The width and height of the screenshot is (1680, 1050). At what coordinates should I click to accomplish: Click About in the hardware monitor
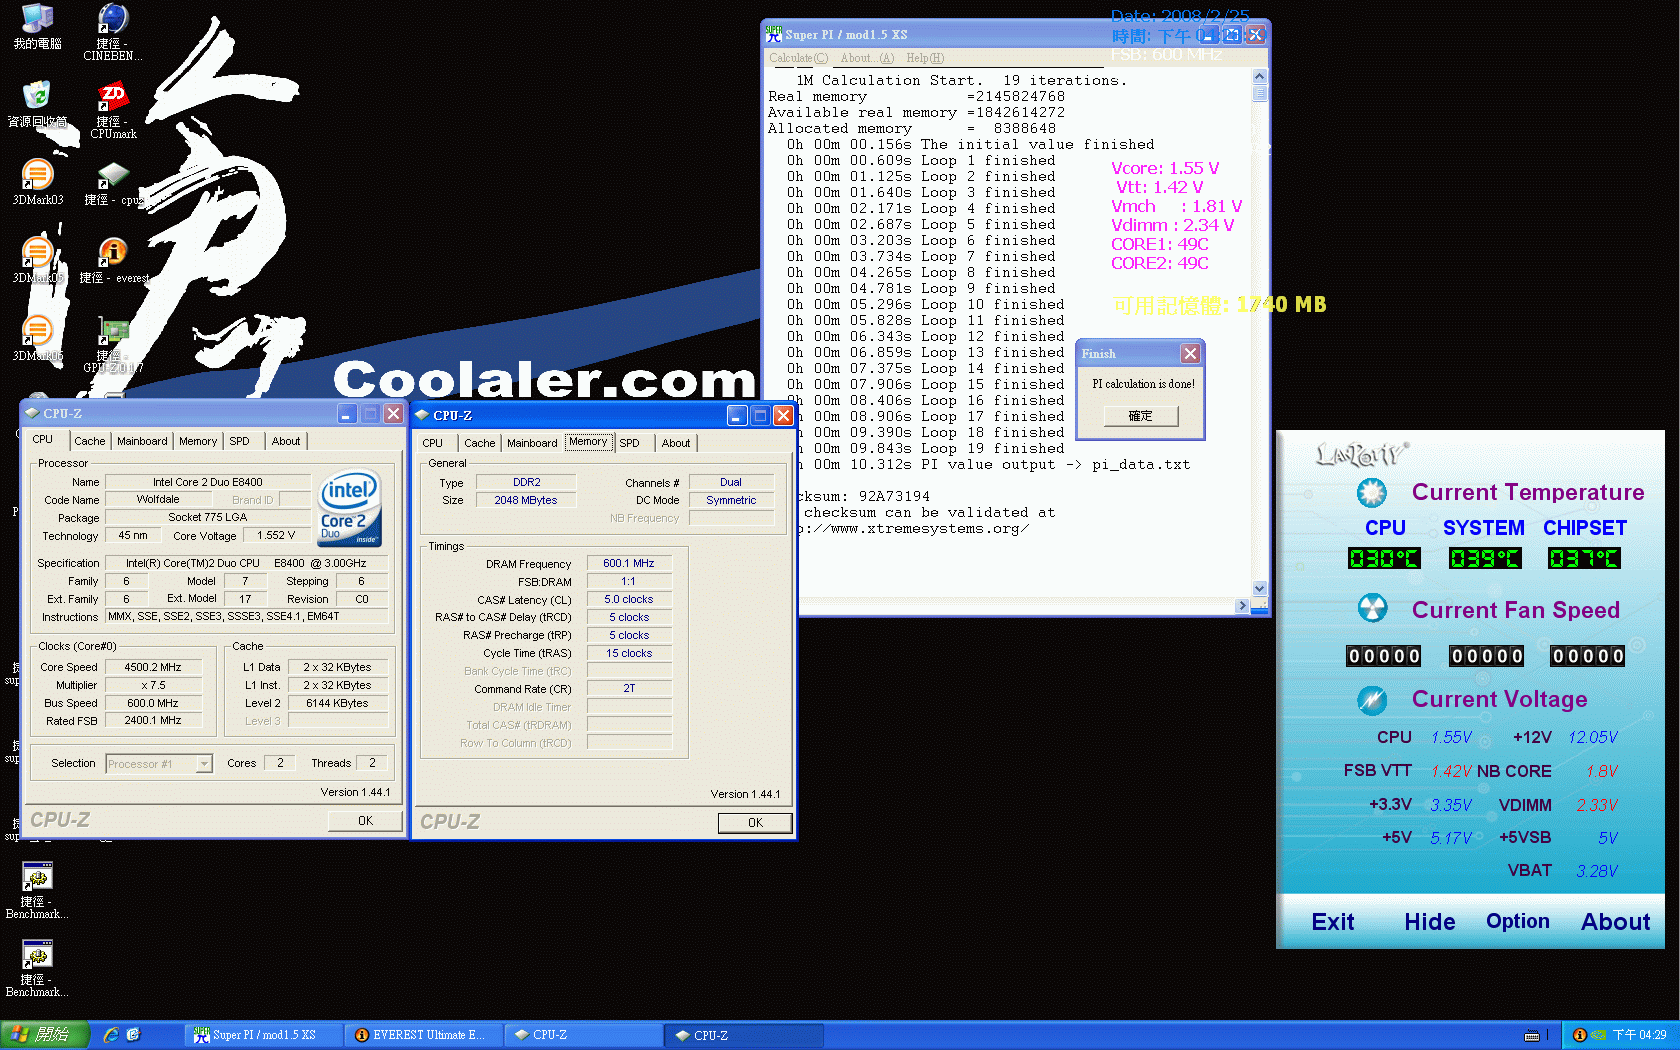tap(1616, 922)
